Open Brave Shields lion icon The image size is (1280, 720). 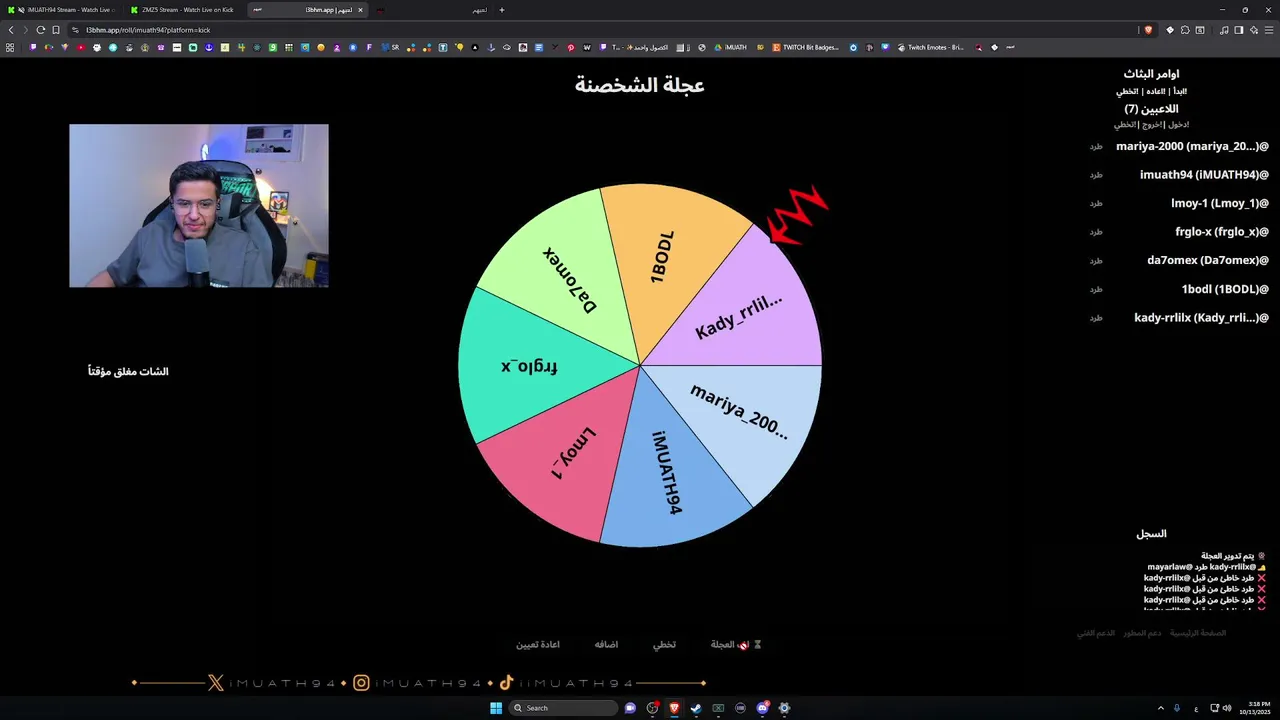click(1148, 30)
